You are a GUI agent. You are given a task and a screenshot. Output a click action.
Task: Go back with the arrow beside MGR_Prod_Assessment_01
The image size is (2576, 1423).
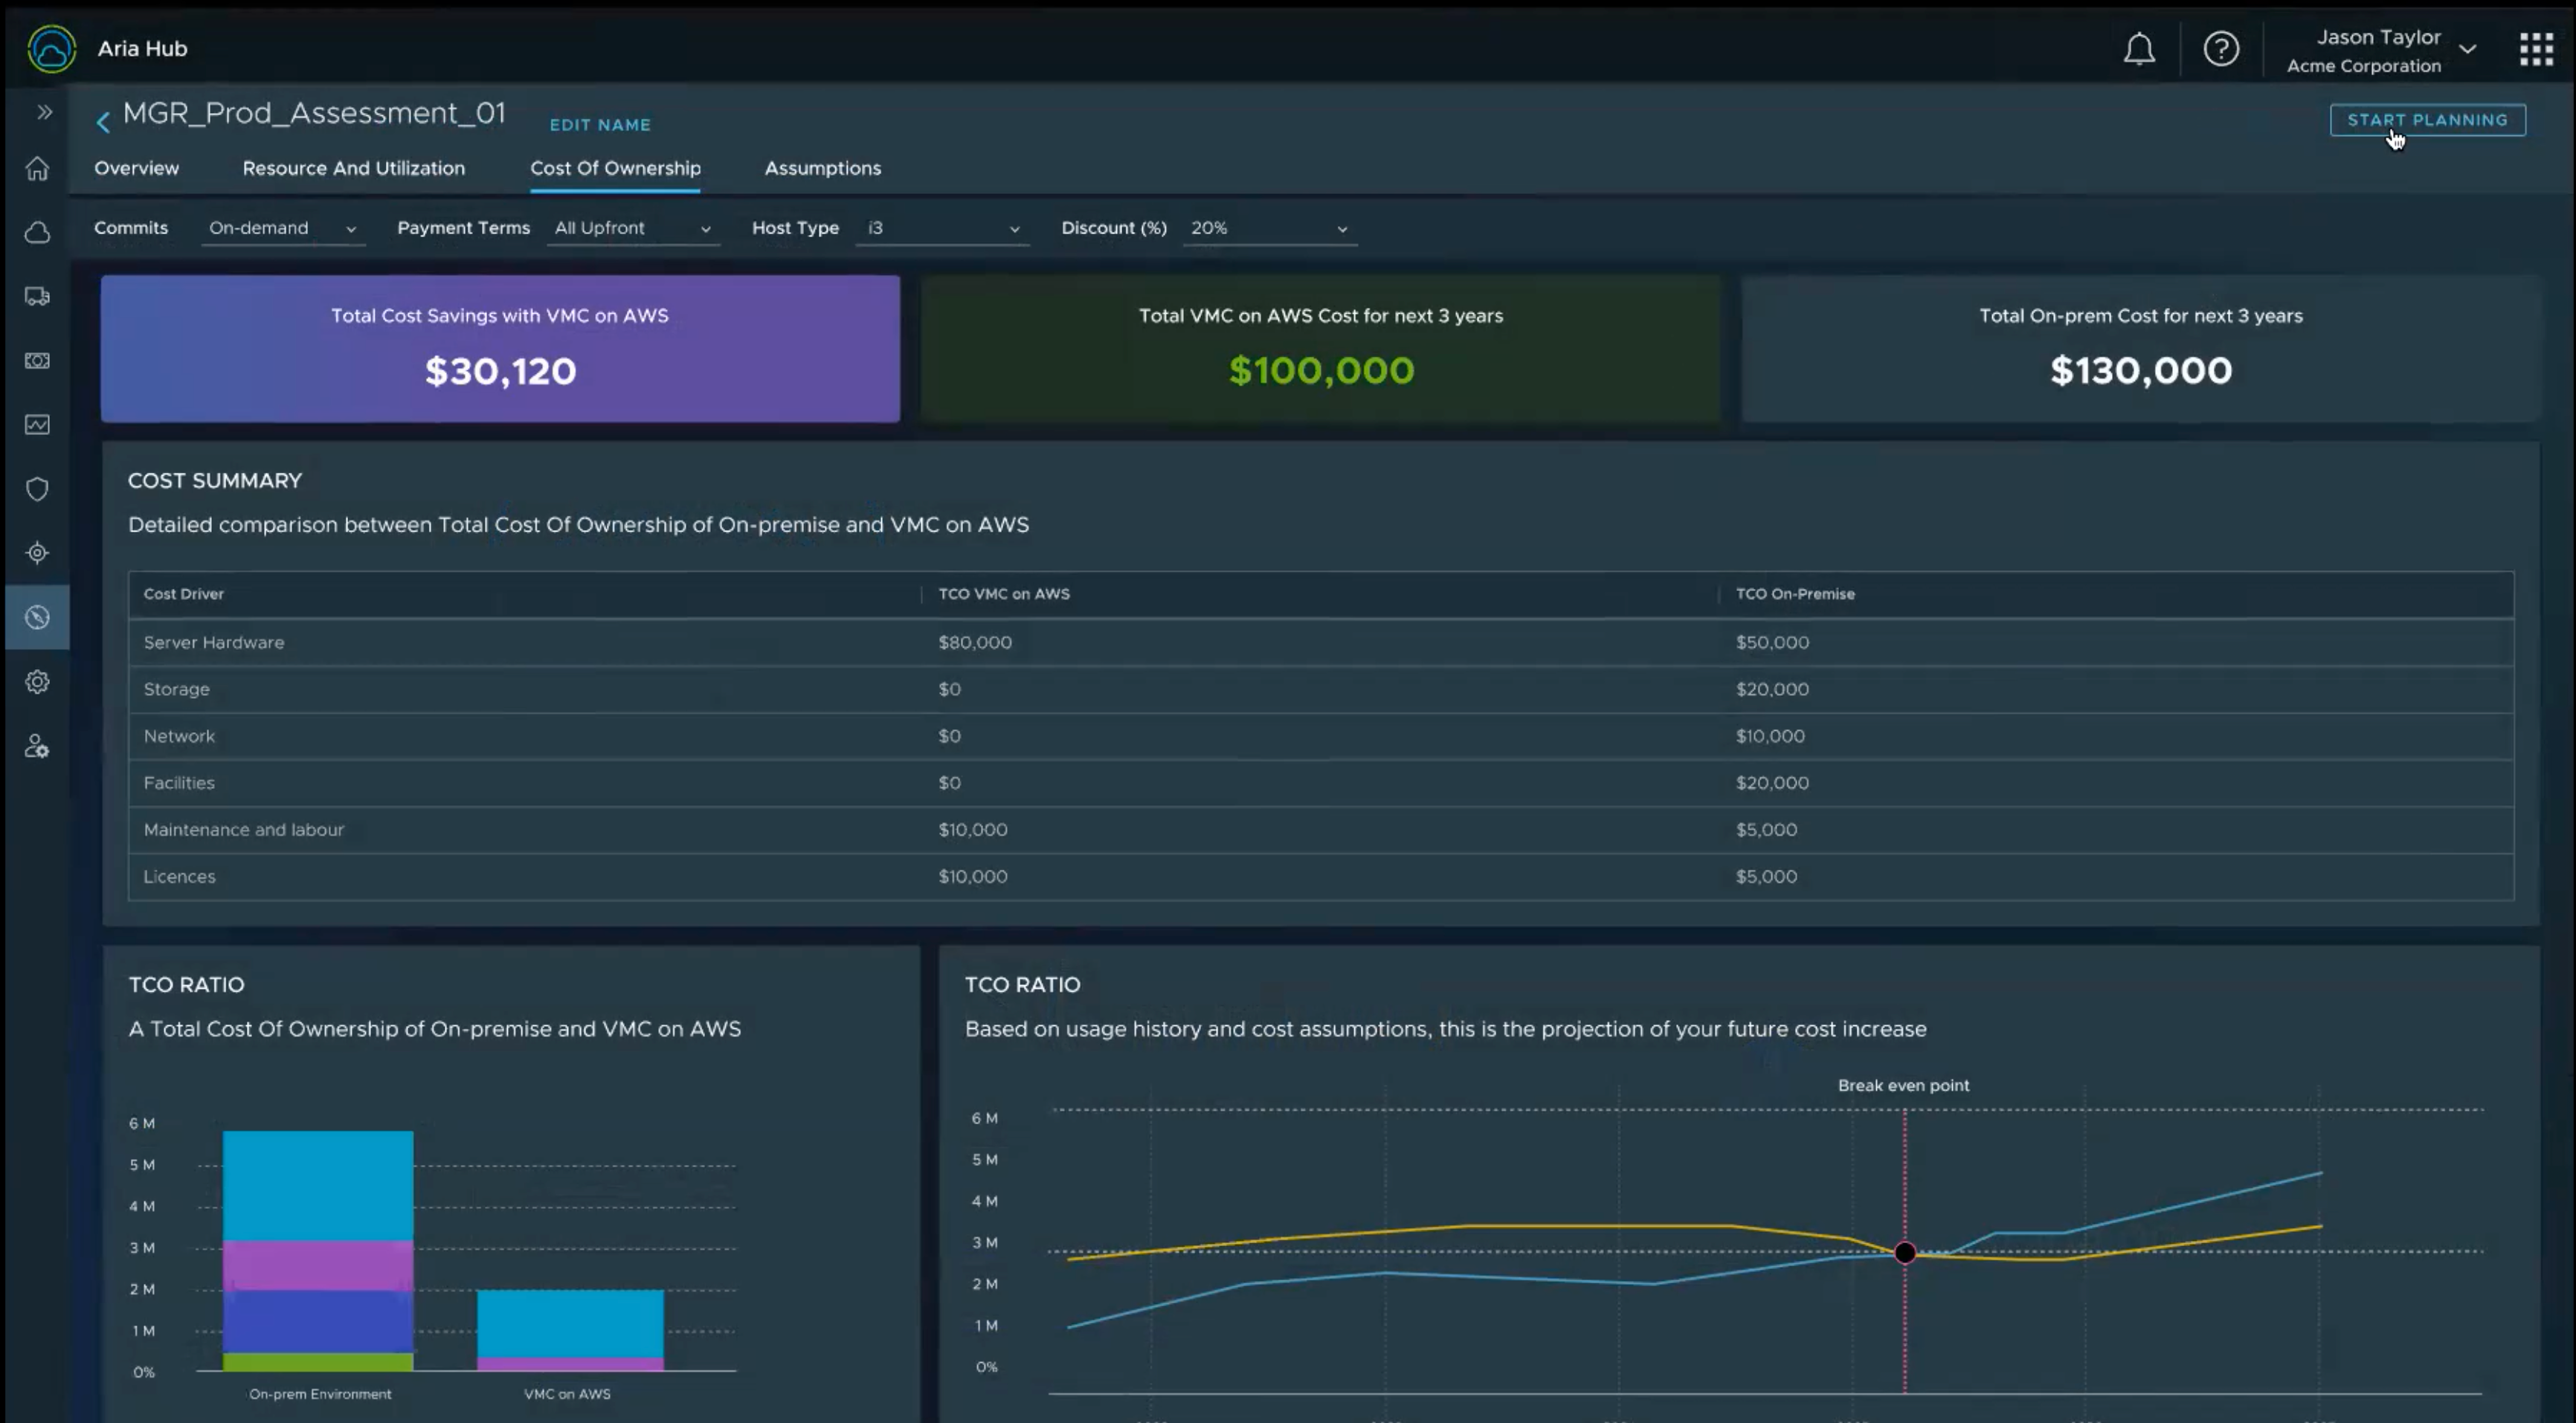103,122
